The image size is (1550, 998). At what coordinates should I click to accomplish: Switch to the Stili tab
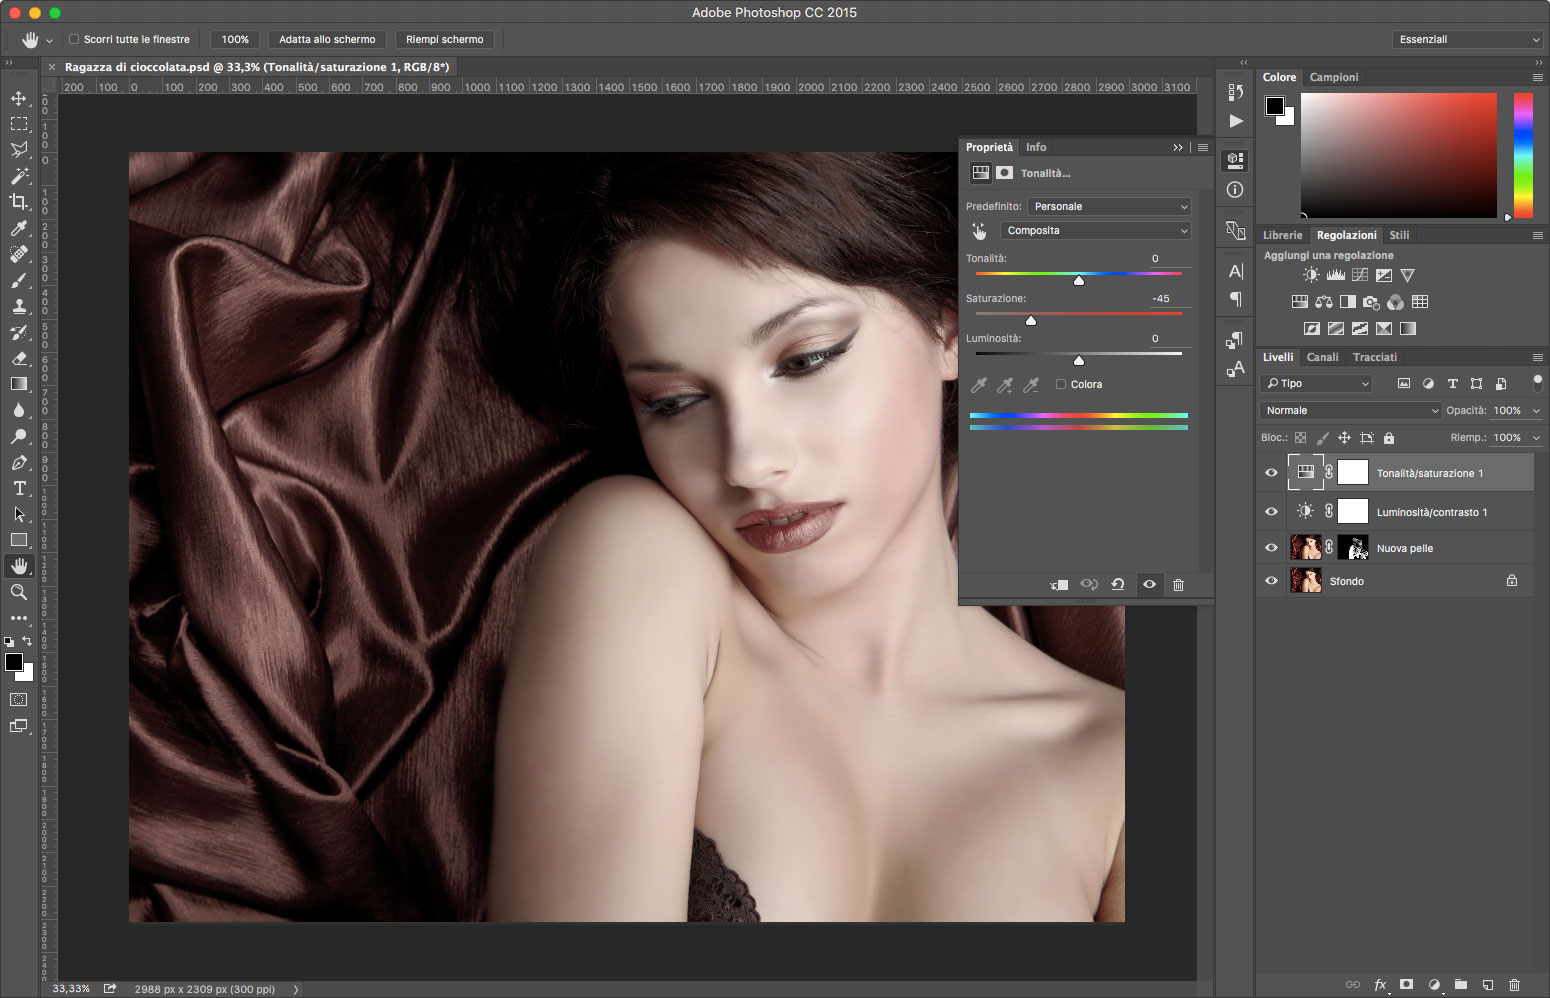[x=1399, y=235]
